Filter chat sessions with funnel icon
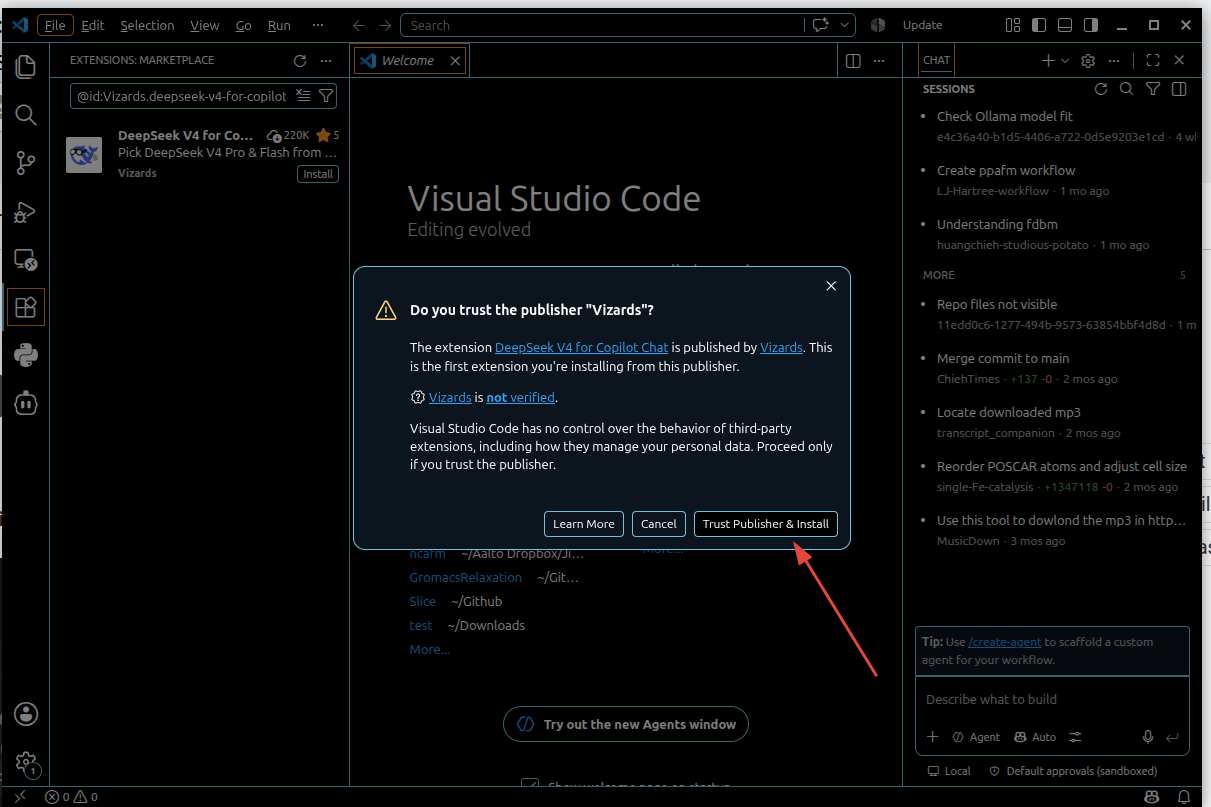Image resolution: width=1211 pixels, height=807 pixels. [x=1153, y=89]
